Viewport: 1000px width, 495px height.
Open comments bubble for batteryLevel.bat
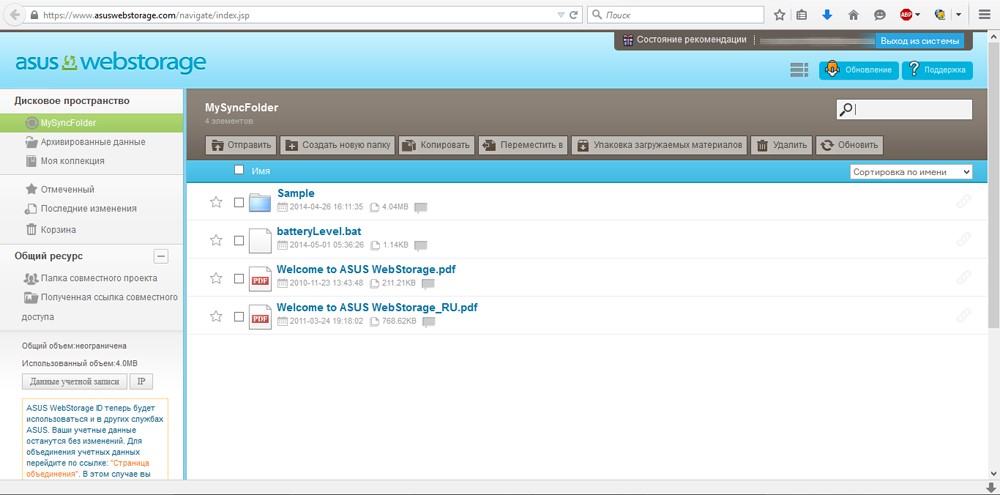[x=420, y=246]
